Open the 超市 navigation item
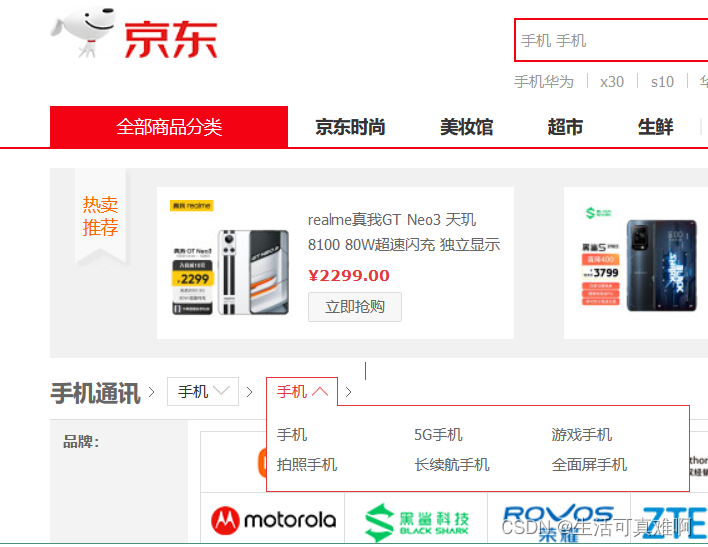This screenshot has height=547, width=708. 565,127
